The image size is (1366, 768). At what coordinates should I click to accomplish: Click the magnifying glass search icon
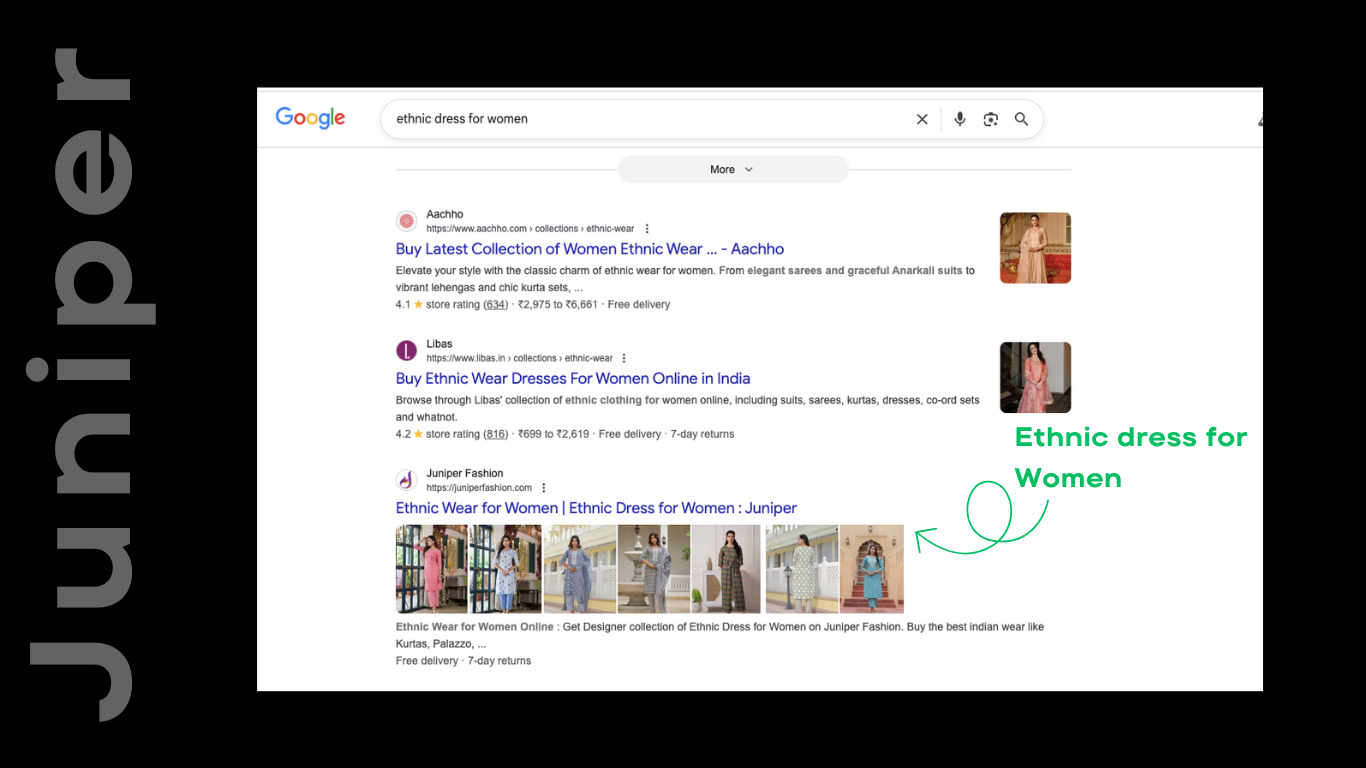tap(1021, 119)
